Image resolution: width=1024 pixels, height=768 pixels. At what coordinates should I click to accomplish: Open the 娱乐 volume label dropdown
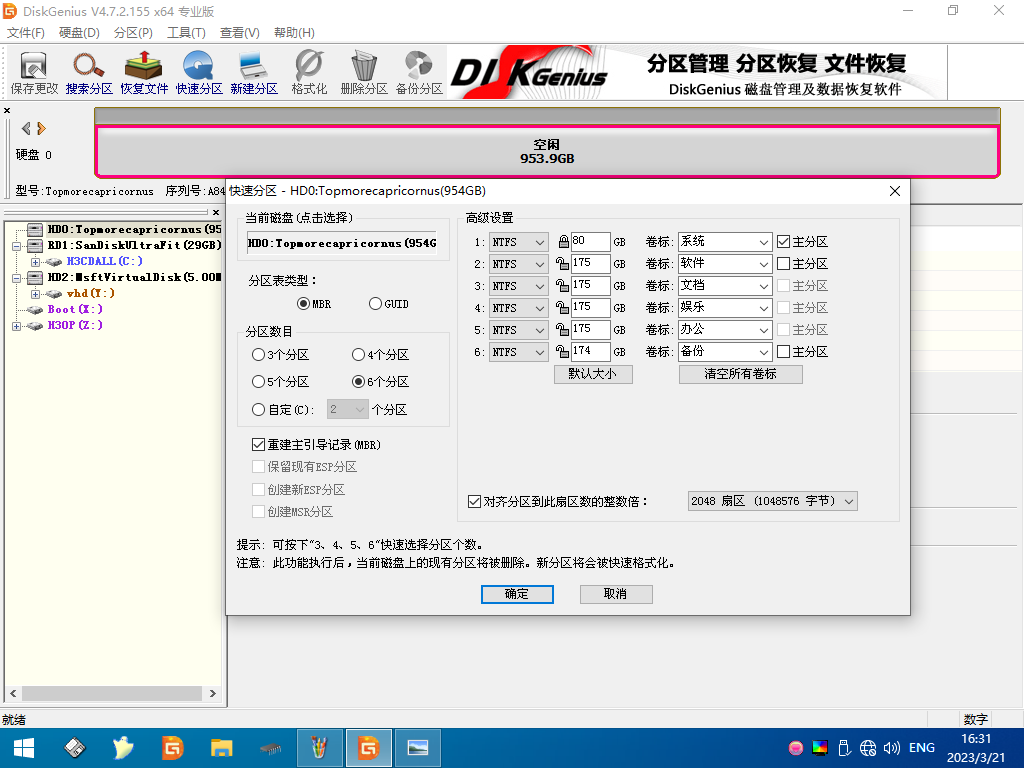coord(763,308)
